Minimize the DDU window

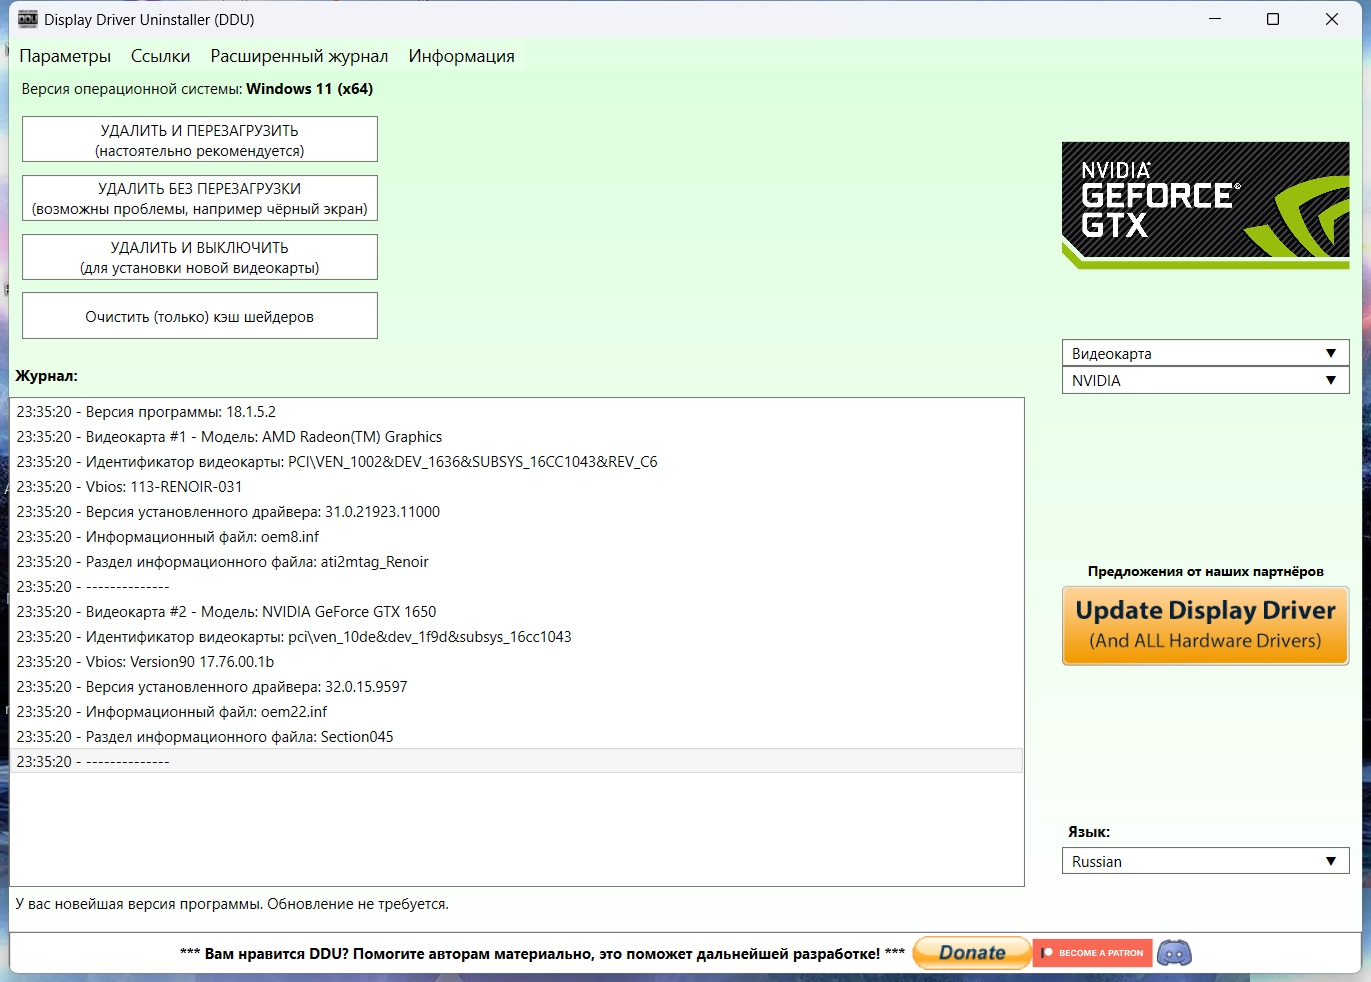pyautogui.click(x=1215, y=19)
